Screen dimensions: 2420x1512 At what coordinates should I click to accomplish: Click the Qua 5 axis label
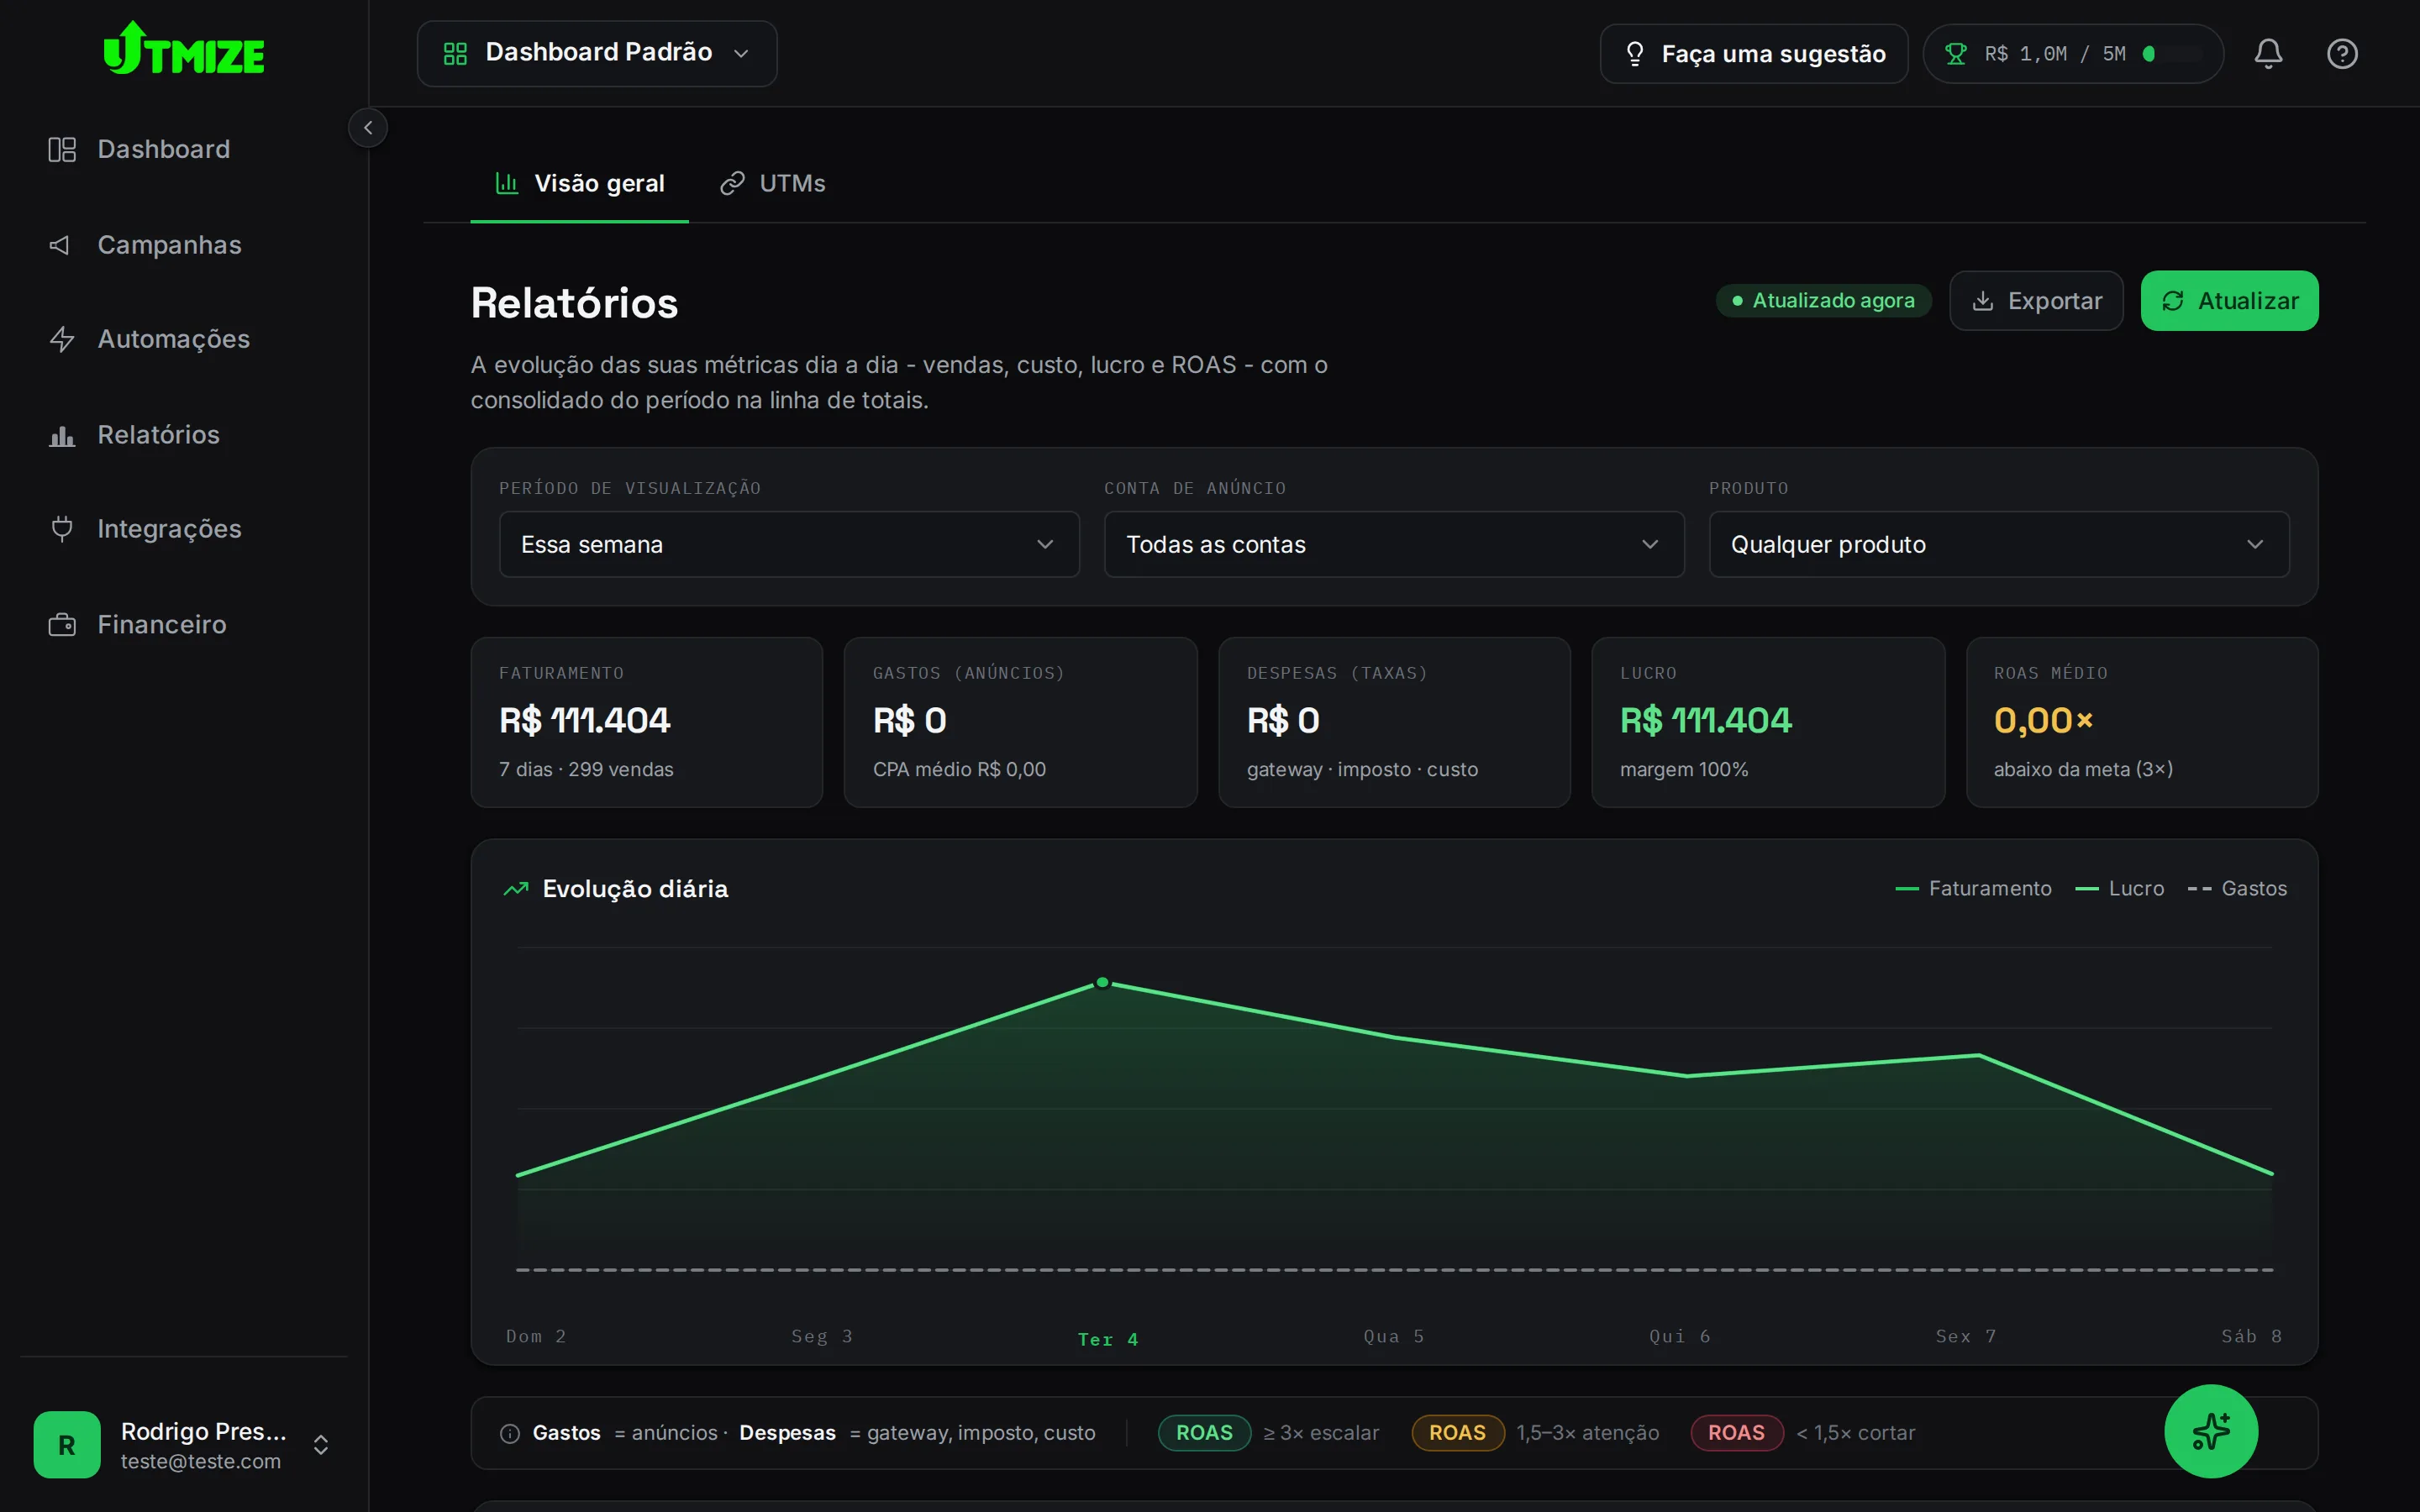pyautogui.click(x=1394, y=1337)
